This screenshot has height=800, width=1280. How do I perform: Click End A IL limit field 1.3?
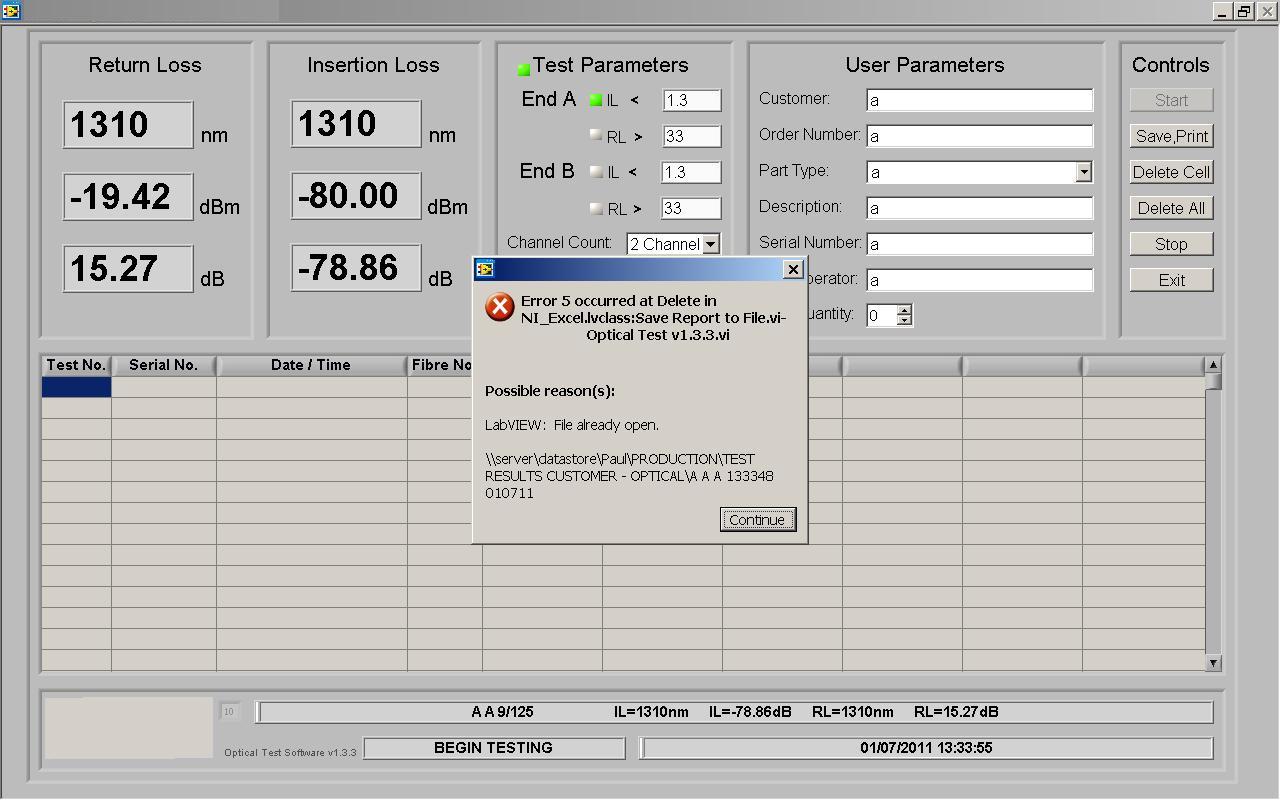coord(691,100)
